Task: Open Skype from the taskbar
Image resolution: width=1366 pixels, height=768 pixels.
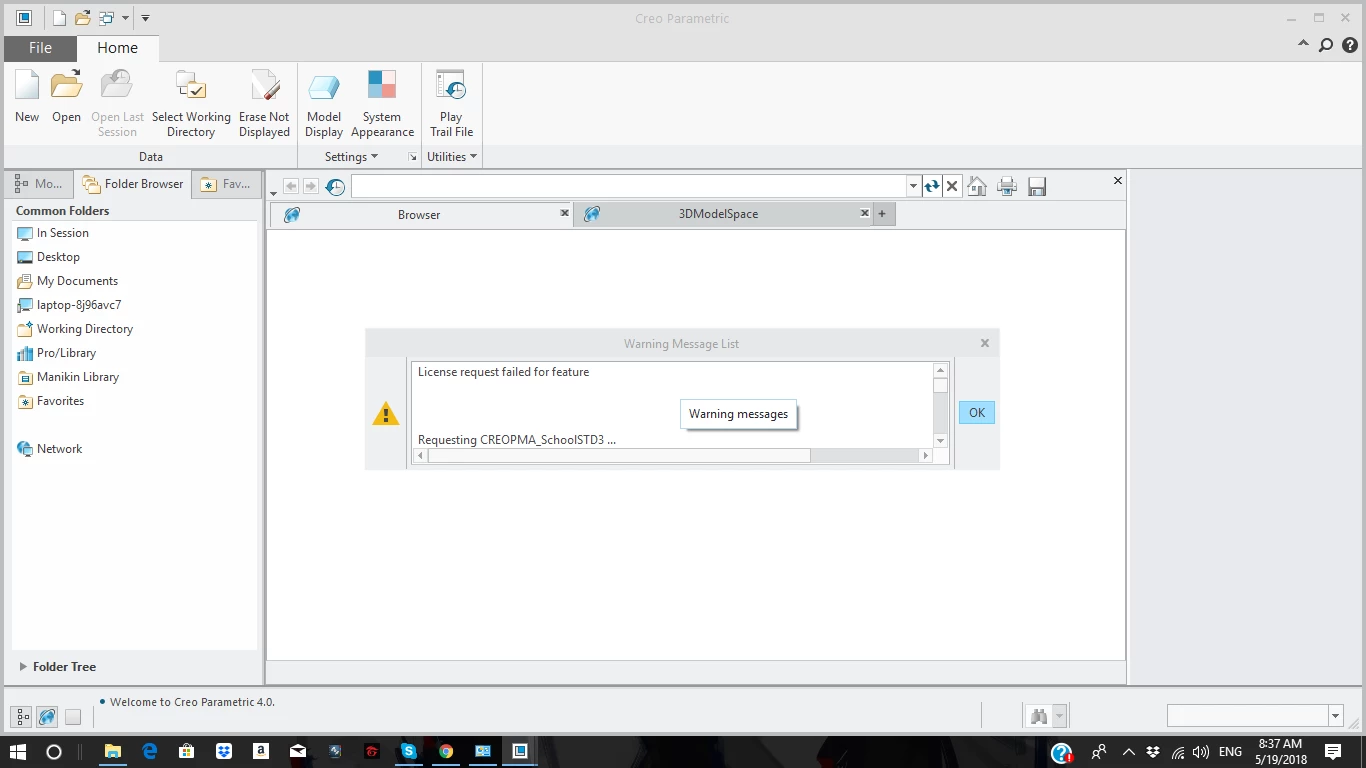Action: [409, 751]
